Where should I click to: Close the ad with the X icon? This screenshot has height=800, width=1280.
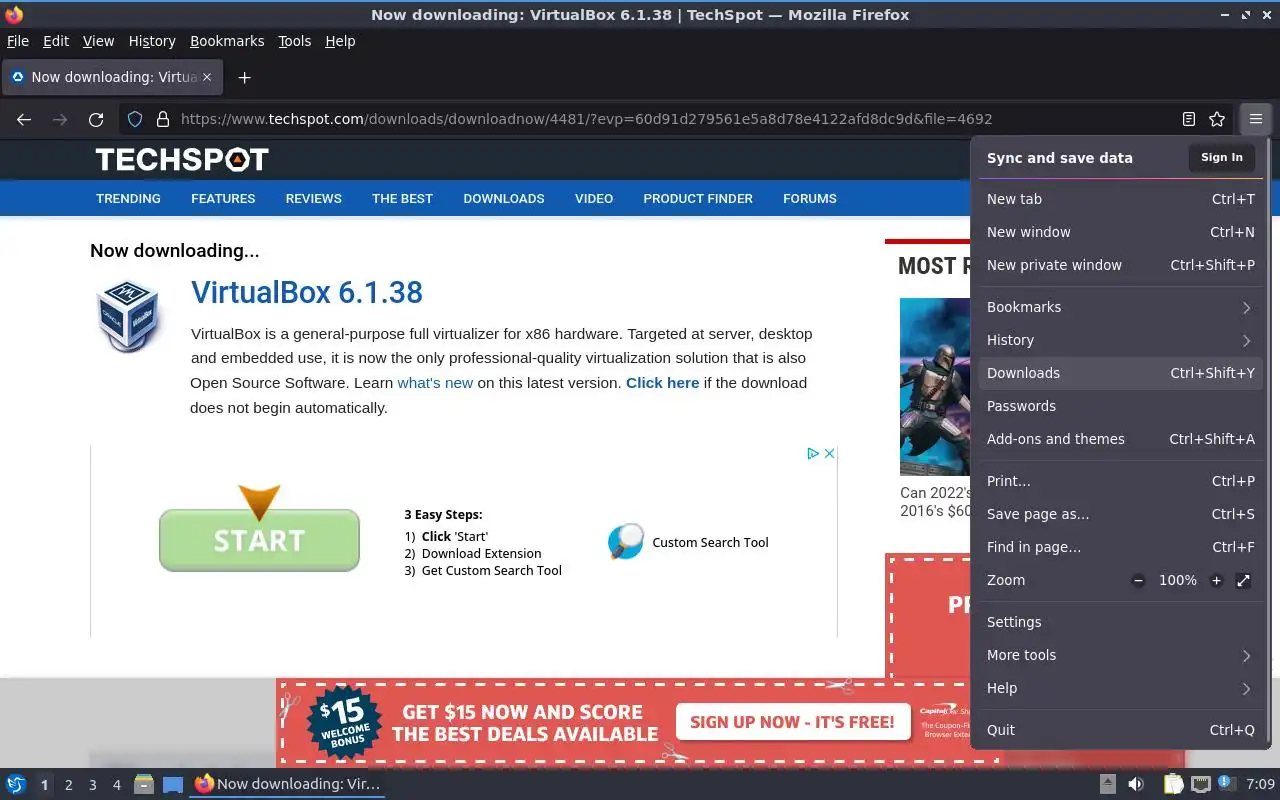[x=829, y=453]
